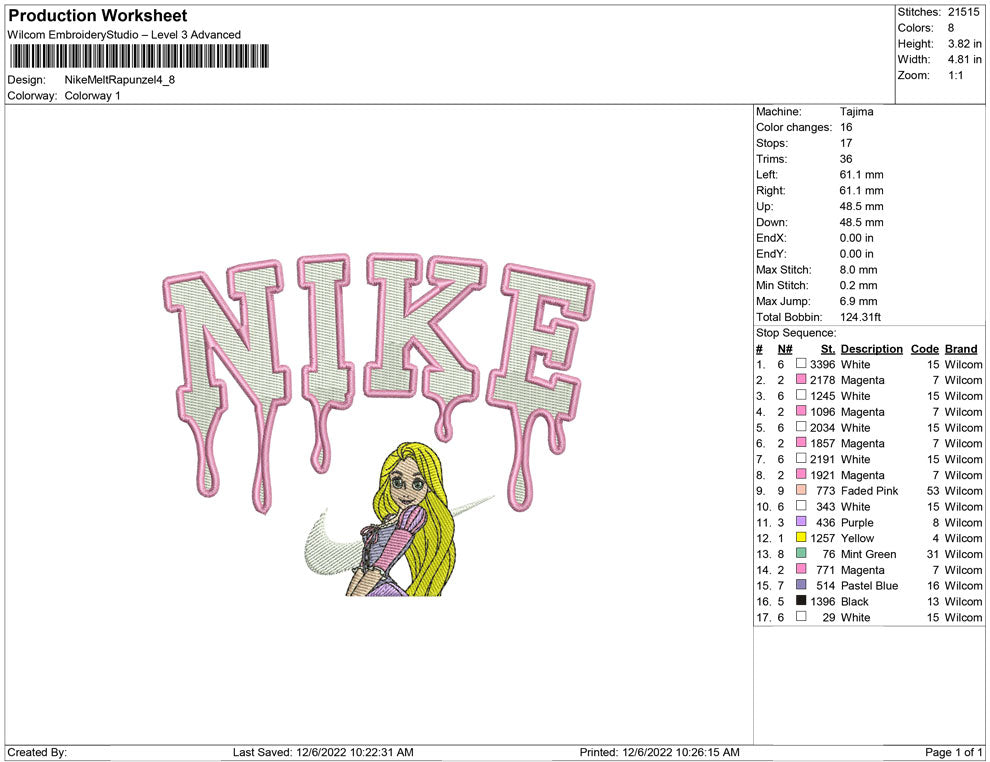This screenshot has width=990, height=762.
Task: Click the Rapunzel figure in the design preview
Action: tap(400, 519)
